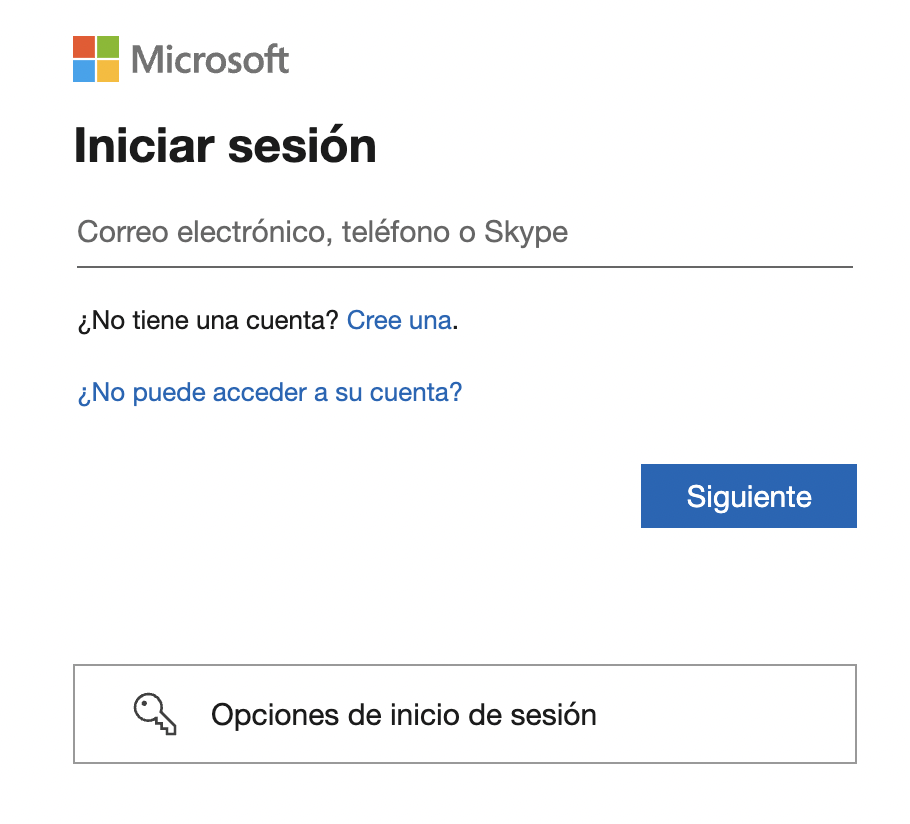The width and height of the screenshot is (910, 824).
Task: Click the underline beneath the email field
Action: click(x=464, y=267)
